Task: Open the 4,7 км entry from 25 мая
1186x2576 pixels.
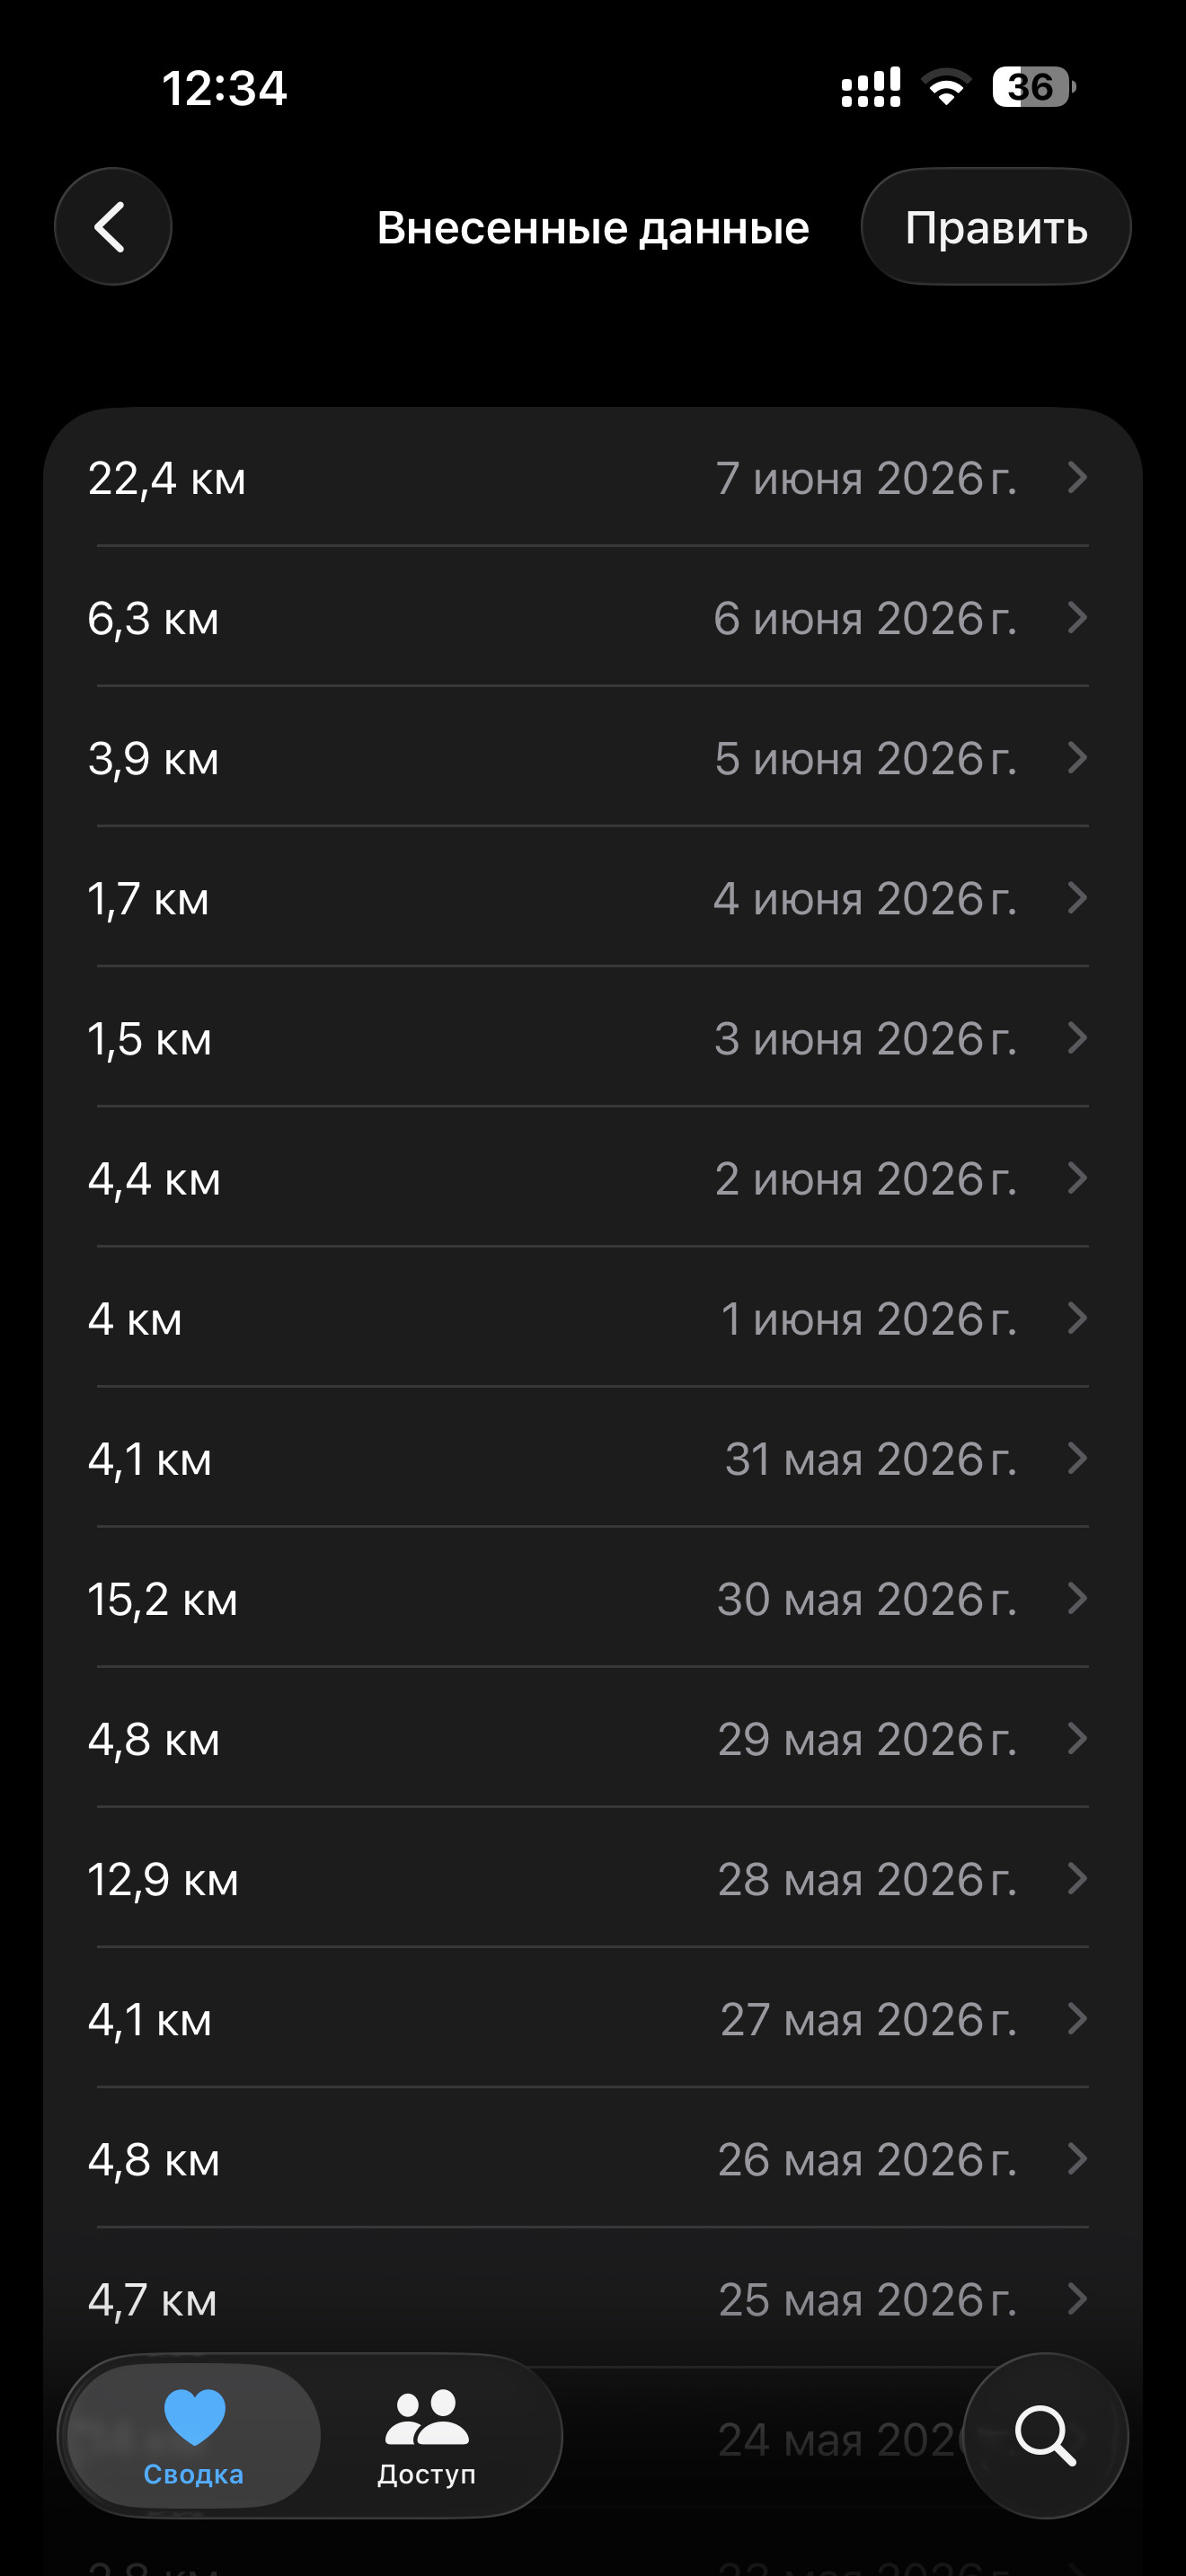Action: (x=593, y=2298)
